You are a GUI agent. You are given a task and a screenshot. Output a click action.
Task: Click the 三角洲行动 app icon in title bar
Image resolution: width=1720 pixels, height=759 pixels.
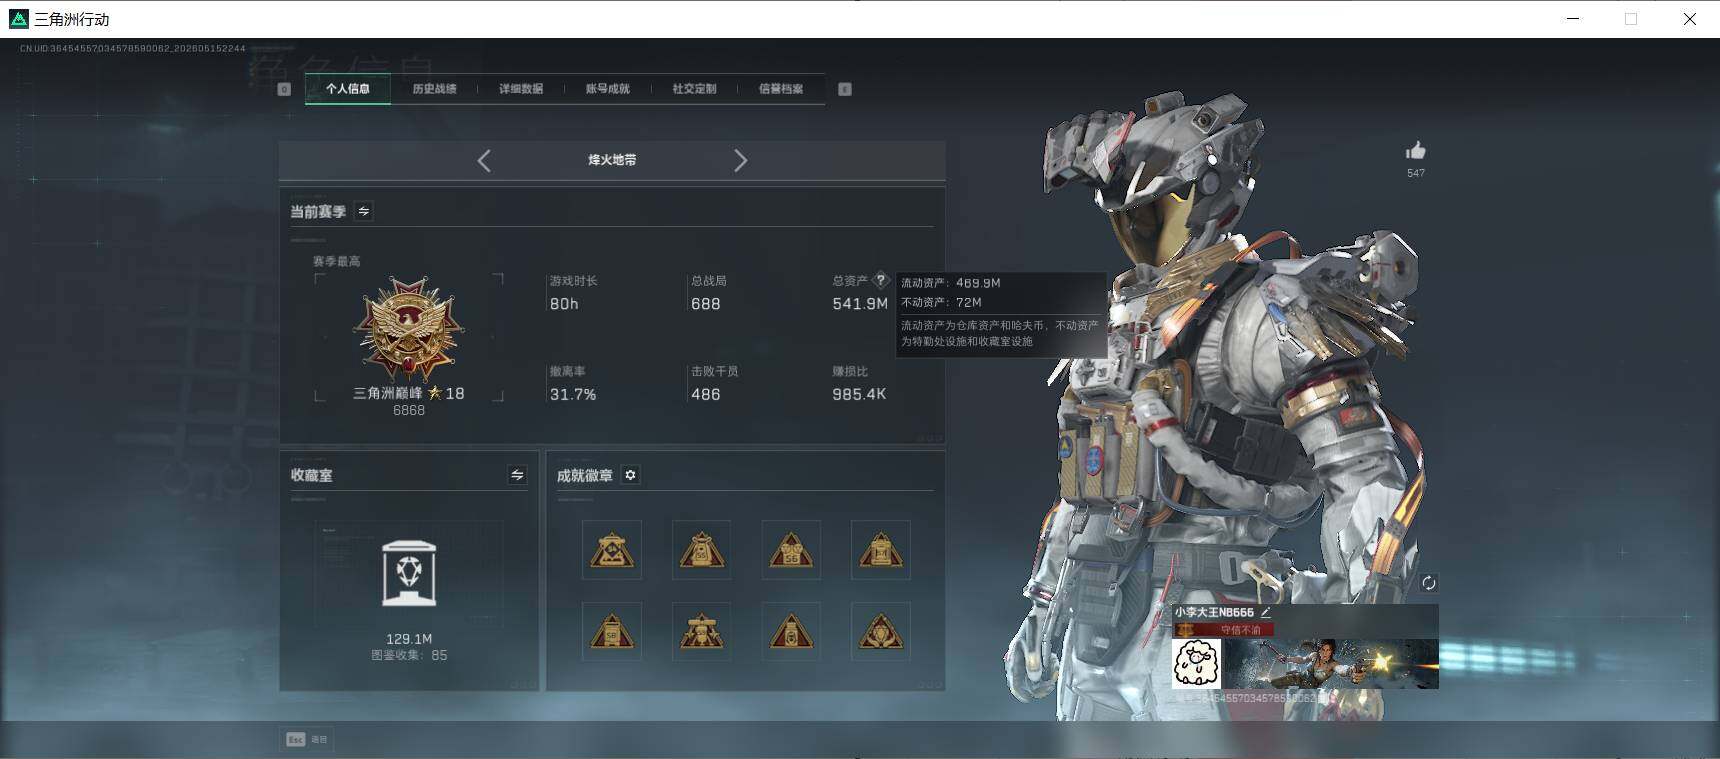tap(18, 19)
